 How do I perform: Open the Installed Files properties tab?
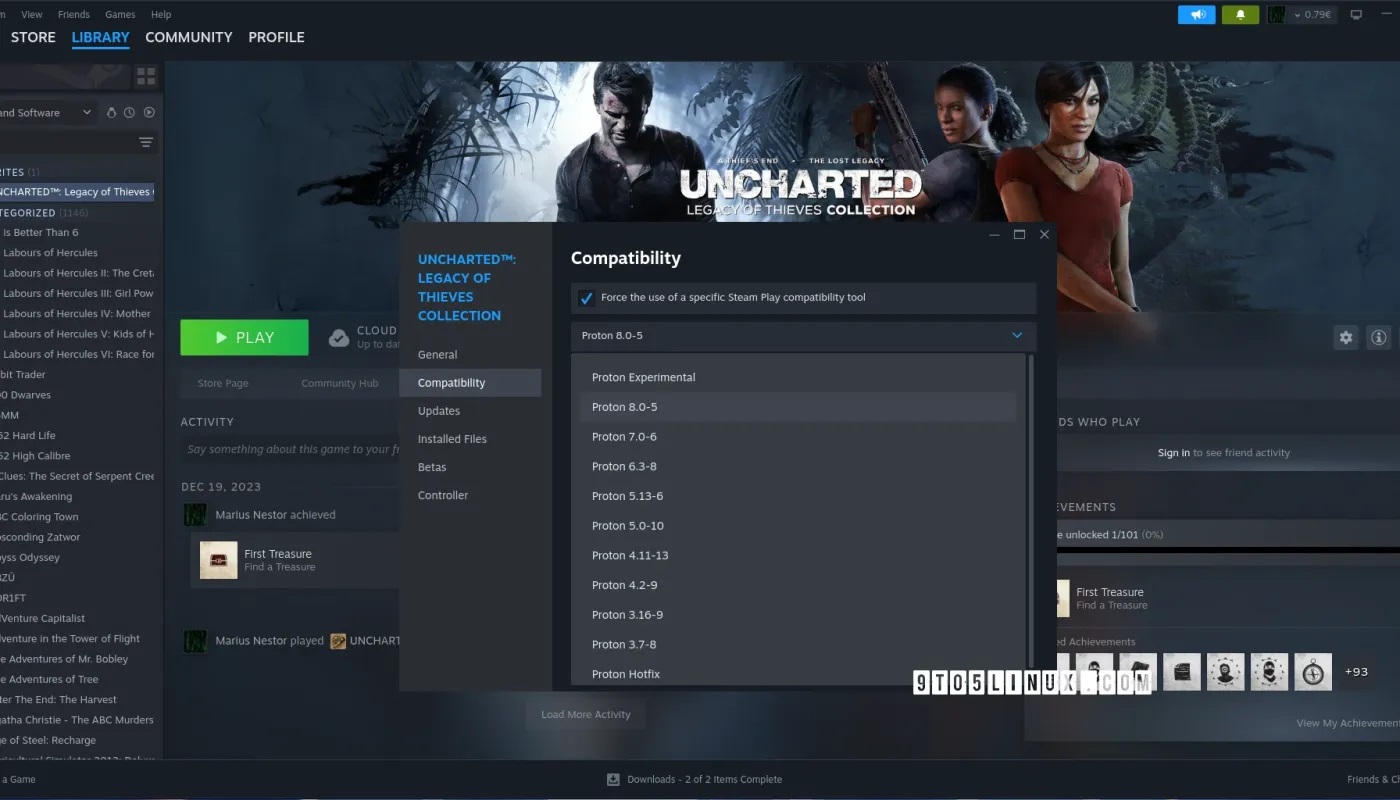[x=470, y=439]
